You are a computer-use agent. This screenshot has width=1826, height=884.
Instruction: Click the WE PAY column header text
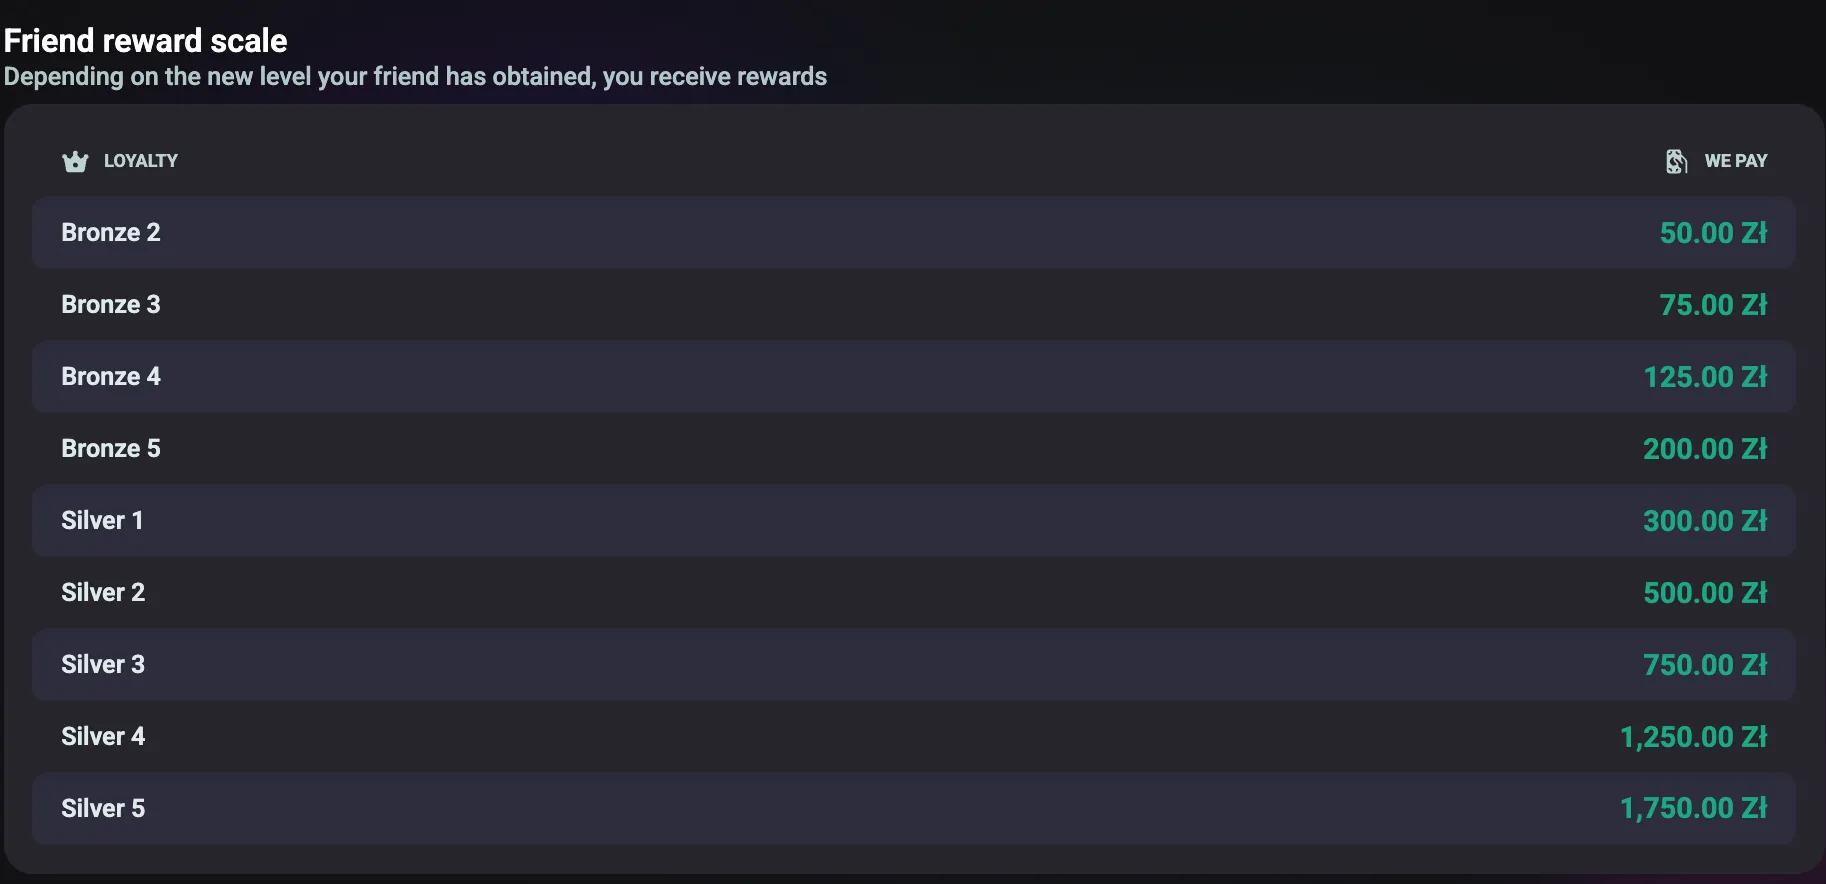point(1735,161)
